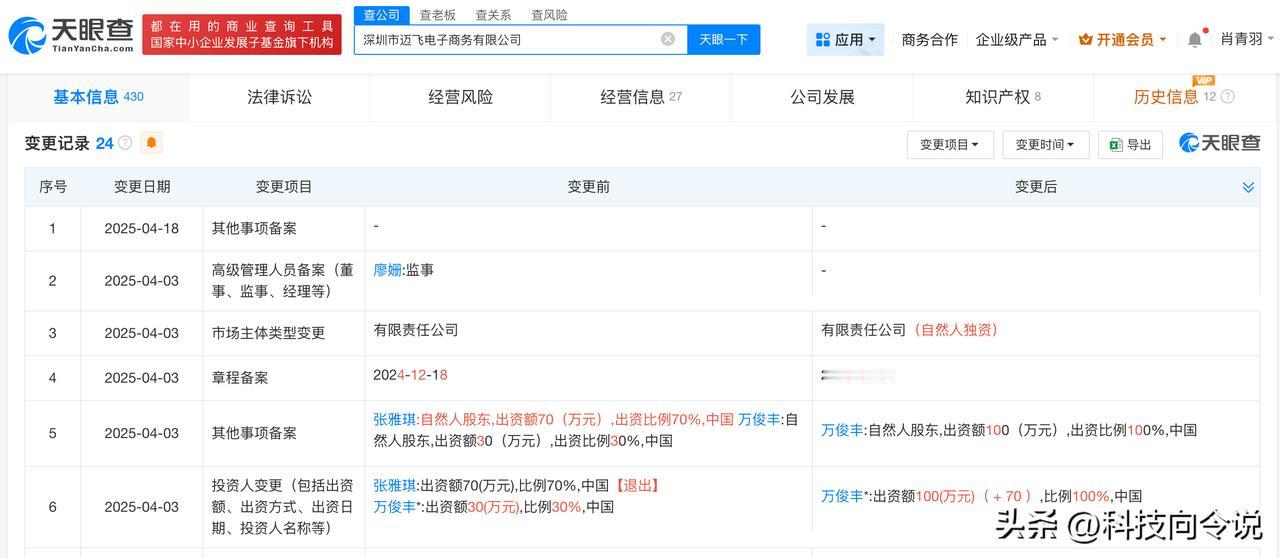Click the 2024-12-18 value in row 4
Screen dimensions: 1280x558
410,375
